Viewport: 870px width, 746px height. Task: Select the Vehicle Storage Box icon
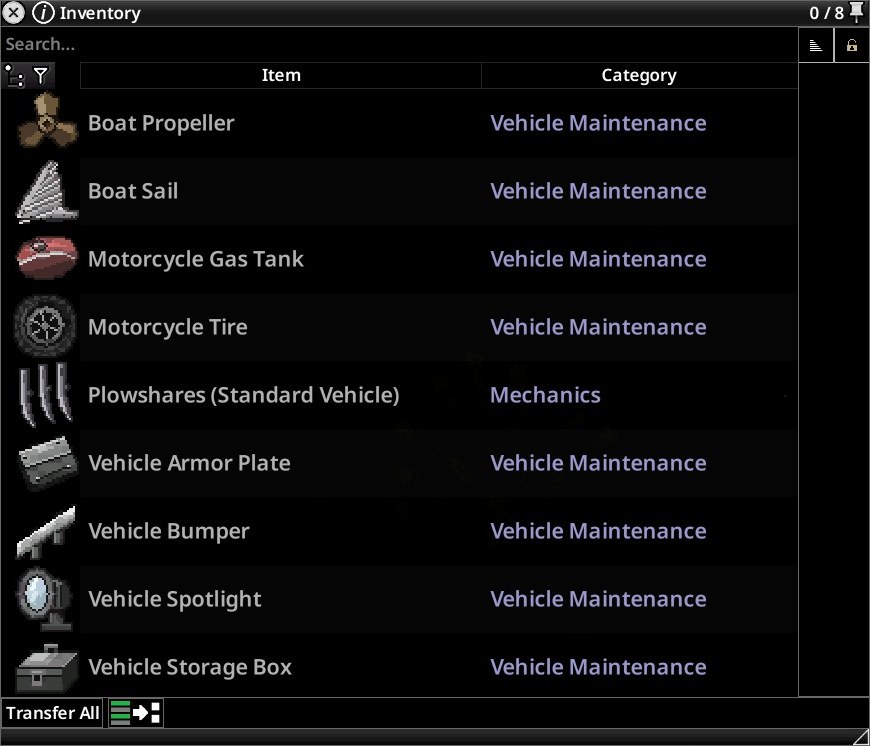pyautogui.click(x=47, y=668)
